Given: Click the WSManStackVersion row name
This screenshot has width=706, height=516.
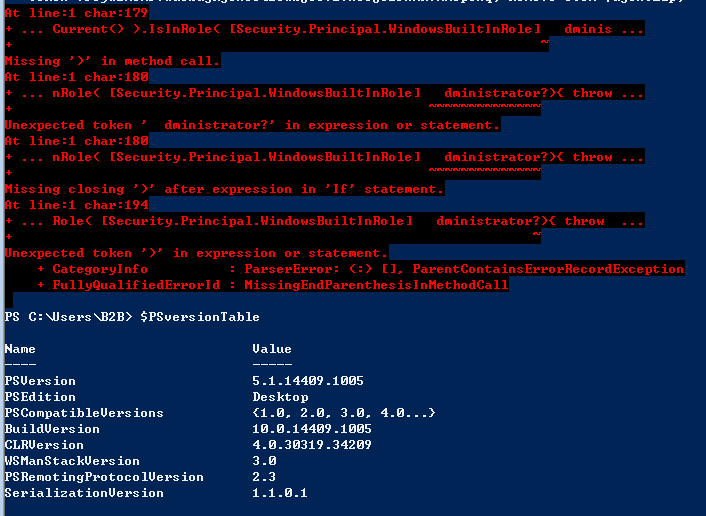Looking at the screenshot, I should (72, 461).
